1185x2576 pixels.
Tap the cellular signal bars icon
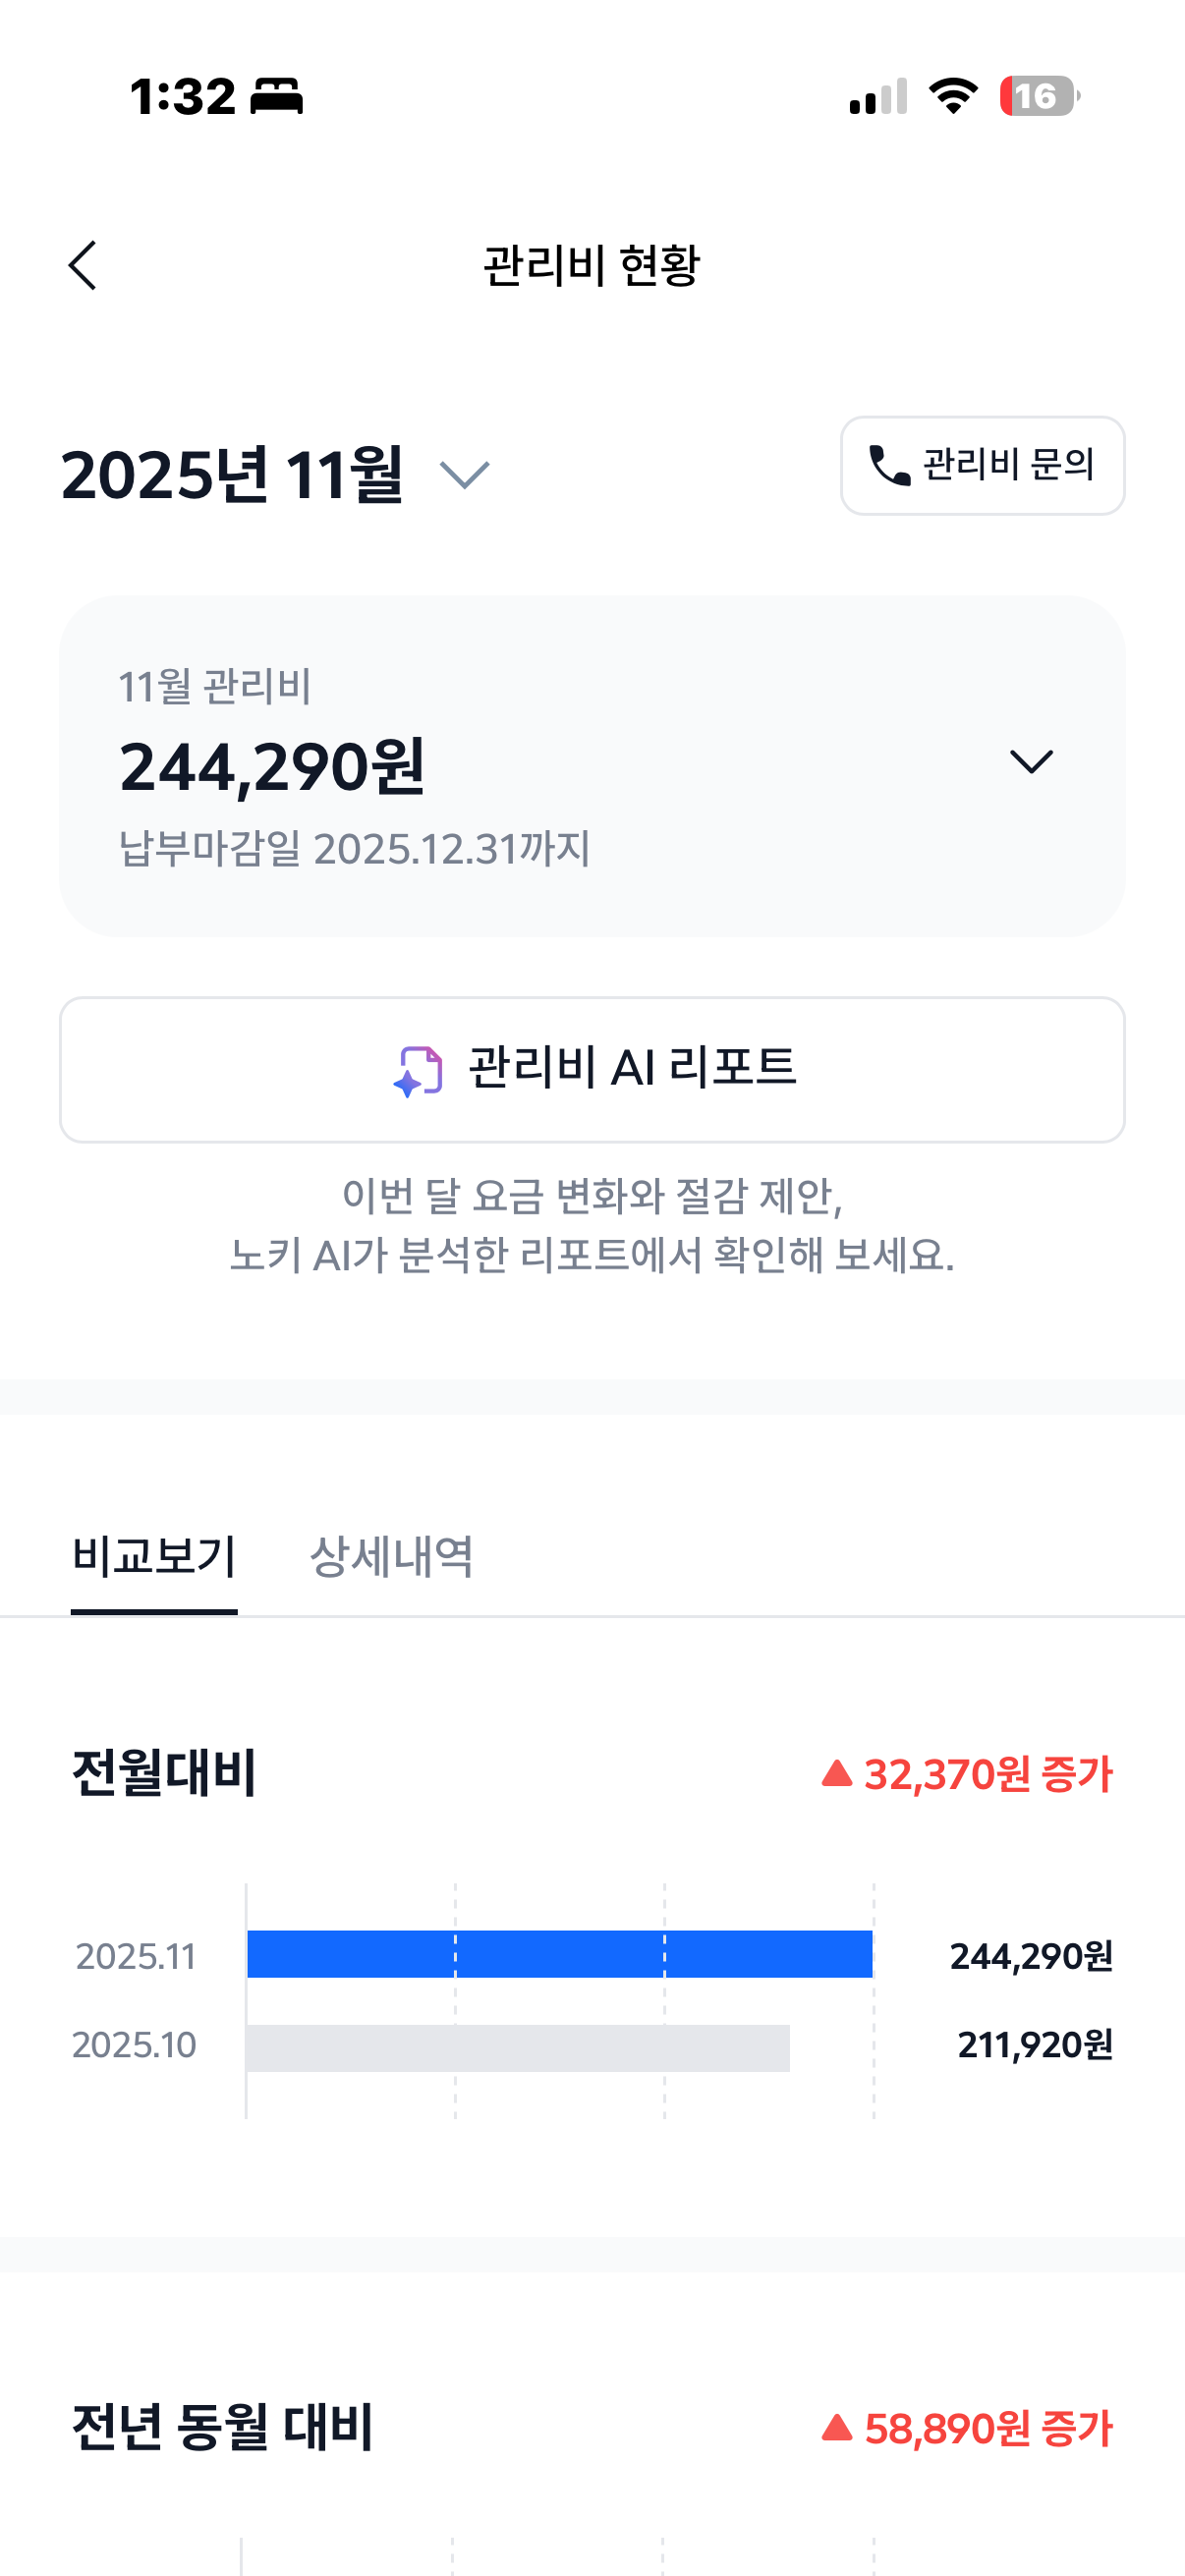(x=878, y=97)
